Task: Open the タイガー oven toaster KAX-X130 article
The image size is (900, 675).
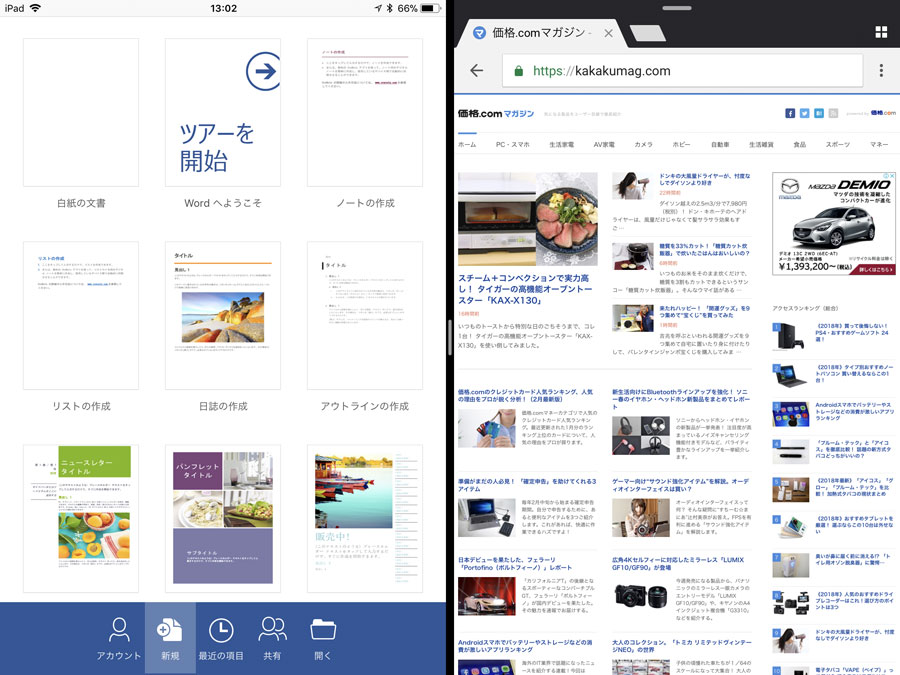Action: coord(525,289)
